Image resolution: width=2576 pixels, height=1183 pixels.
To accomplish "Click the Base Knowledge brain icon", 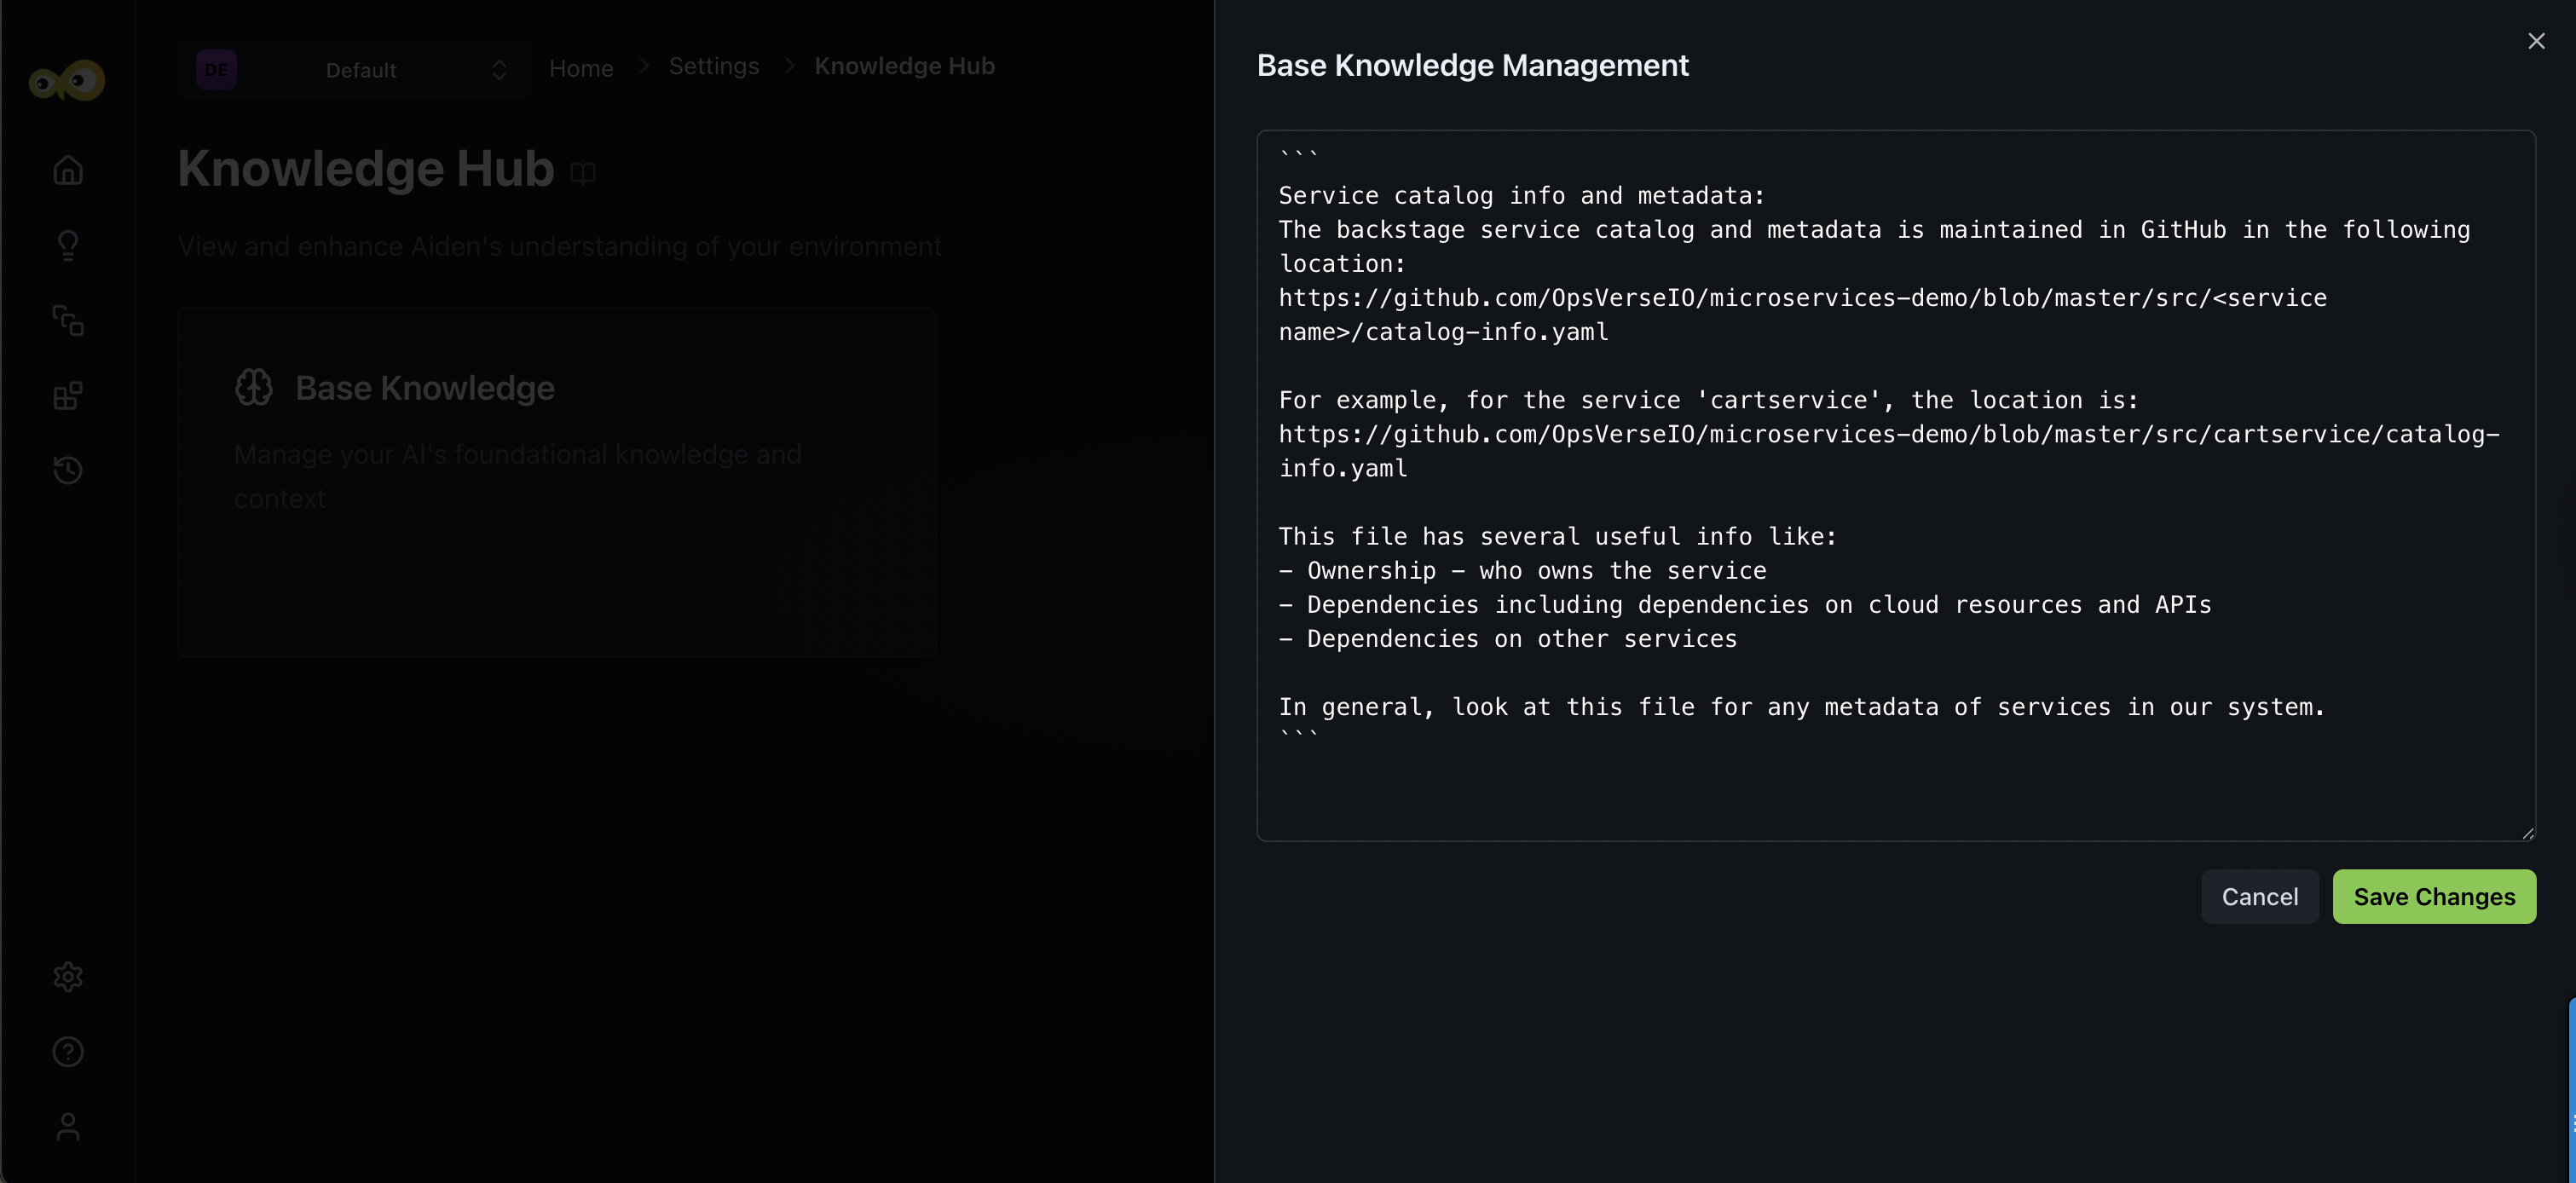I will [254, 387].
